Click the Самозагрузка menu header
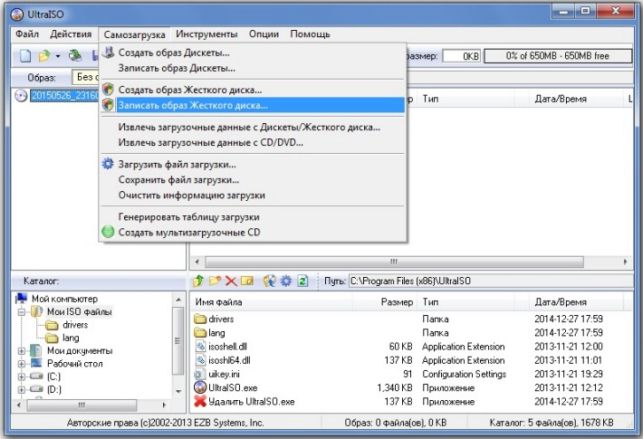This screenshot has height=439, width=643. click(135, 34)
